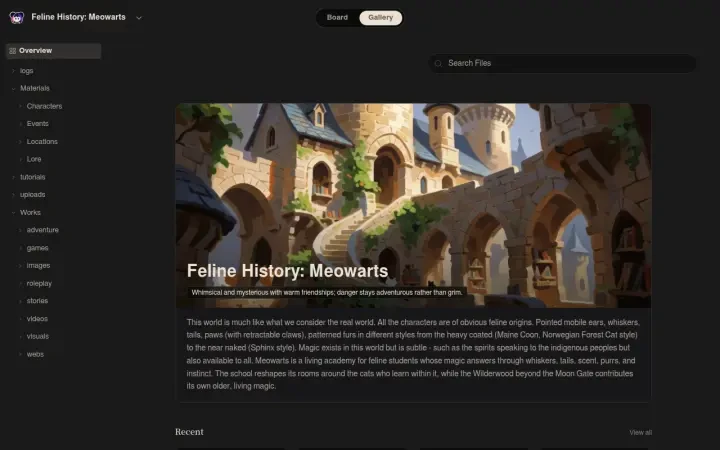Click the magnifier icon in search bar
720x450 pixels.
pos(438,63)
